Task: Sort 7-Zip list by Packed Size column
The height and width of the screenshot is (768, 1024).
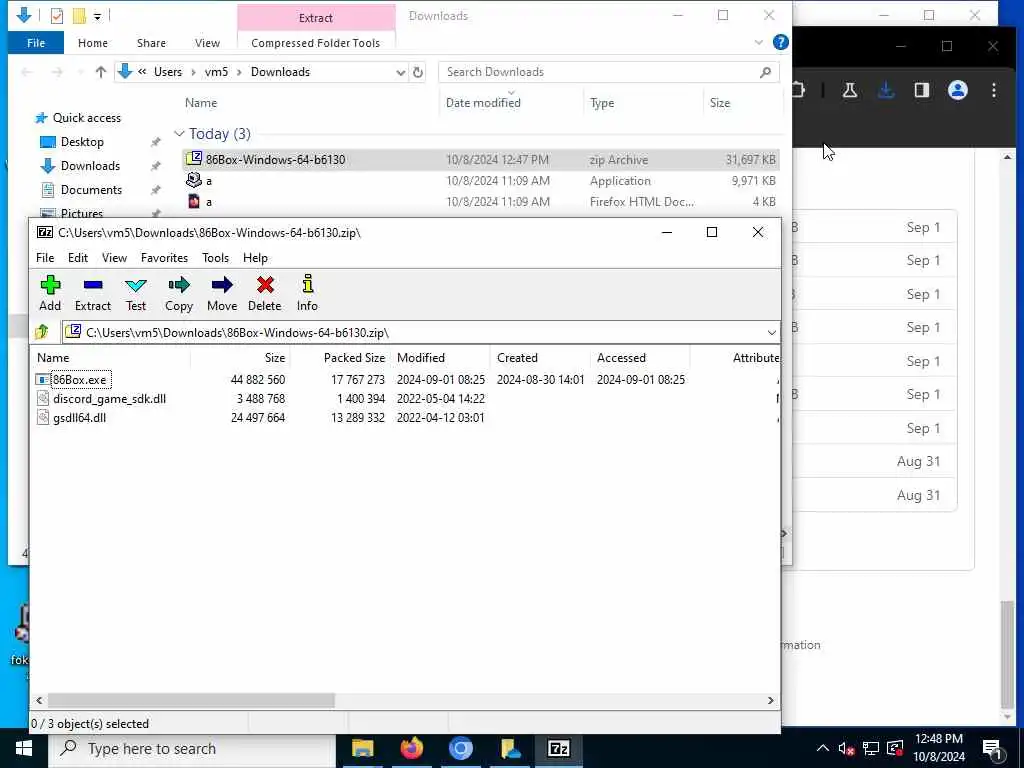Action: pyautogui.click(x=341, y=358)
